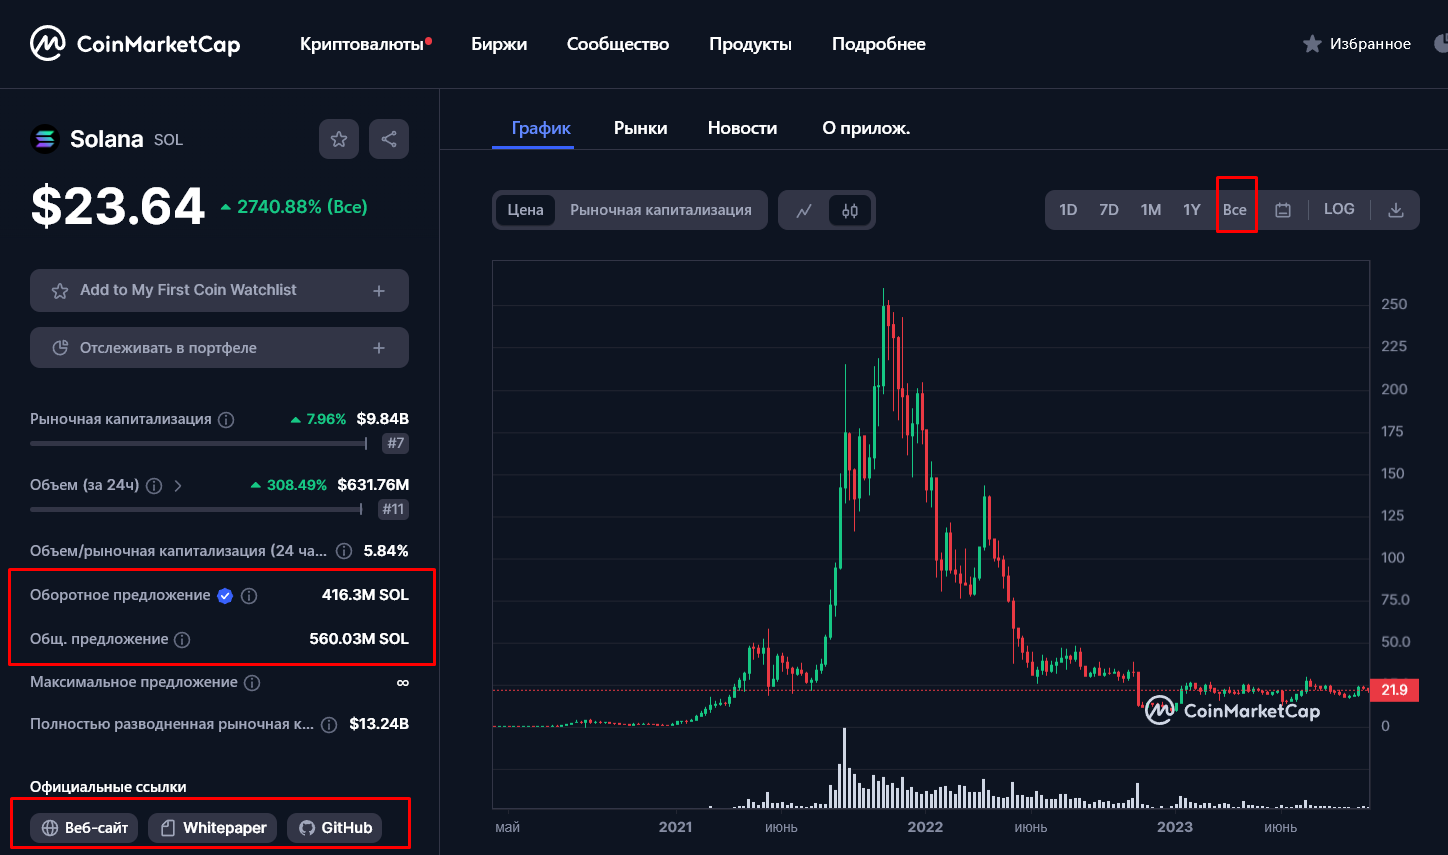
Task: Open Продукты menu
Action: click(750, 44)
